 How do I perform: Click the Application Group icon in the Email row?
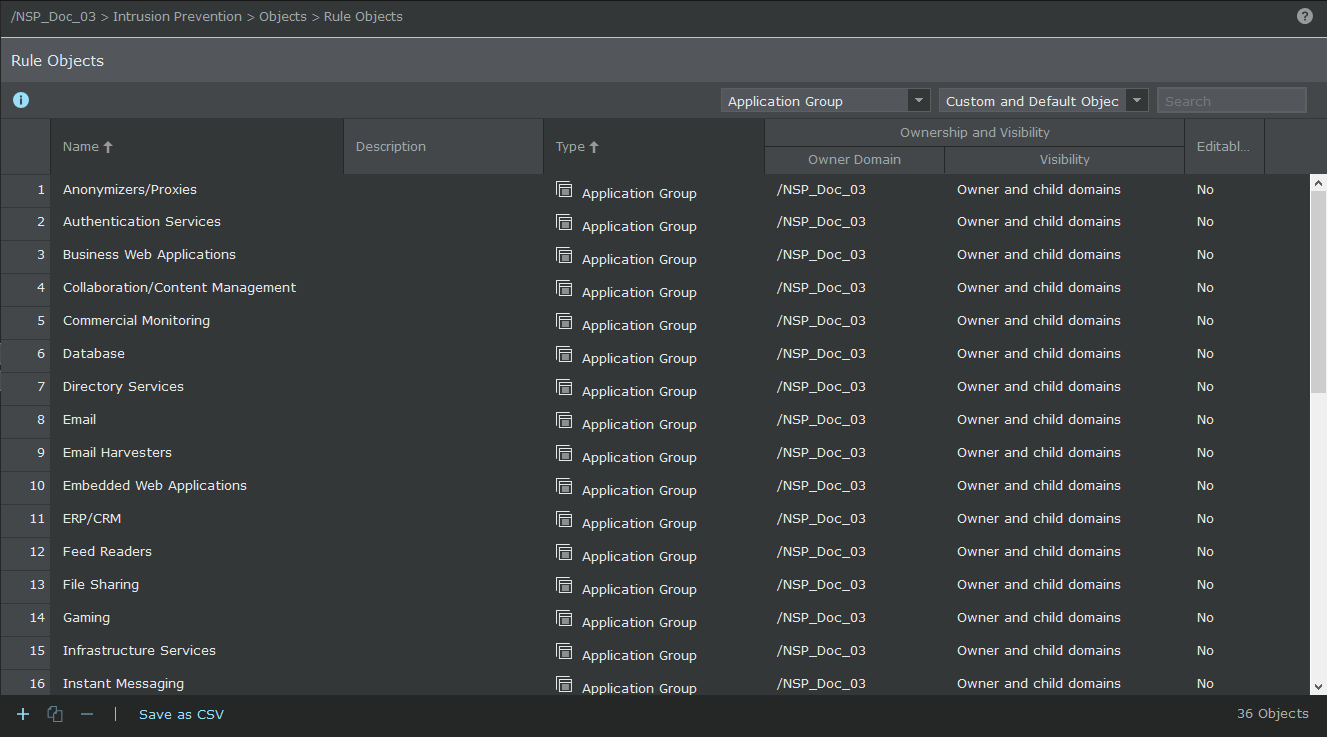click(x=564, y=420)
